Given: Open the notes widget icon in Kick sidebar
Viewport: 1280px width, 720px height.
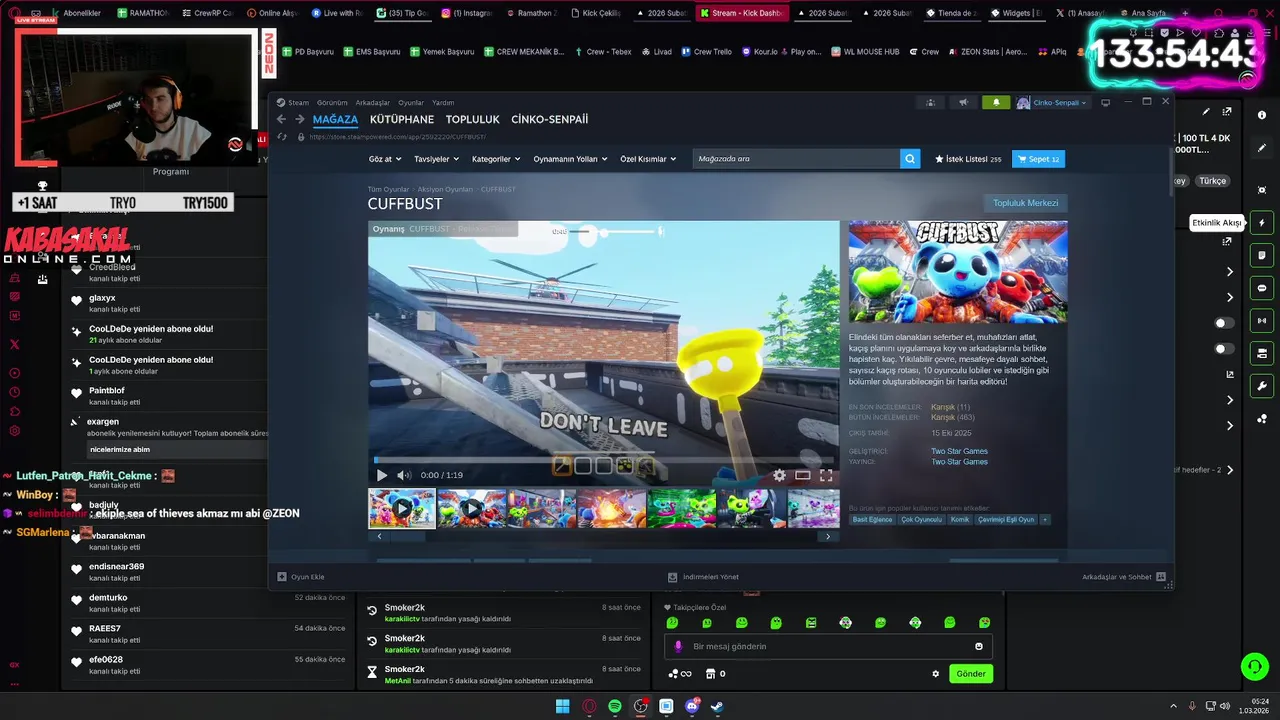Looking at the screenshot, I should point(1262,256).
